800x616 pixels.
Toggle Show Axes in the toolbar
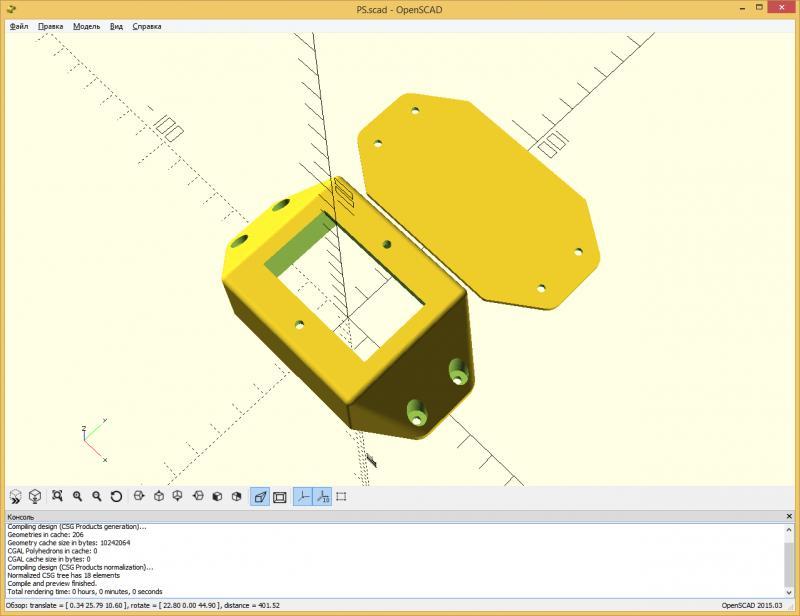tap(303, 496)
